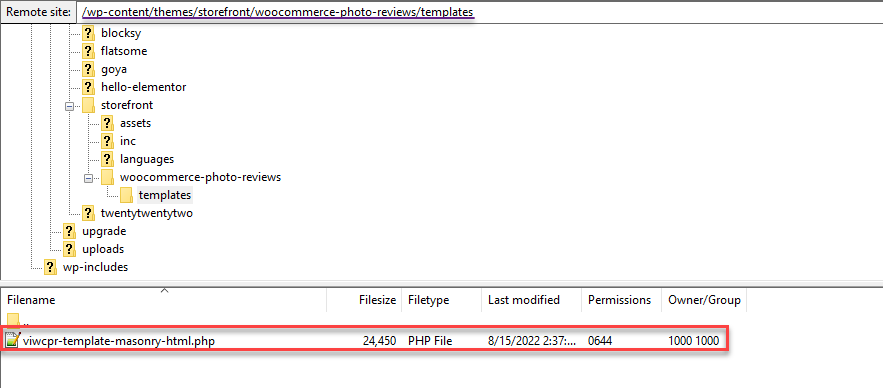Select the upgrade folder
The height and width of the screenshot is (388, 883).
click(x=104, y=231)
